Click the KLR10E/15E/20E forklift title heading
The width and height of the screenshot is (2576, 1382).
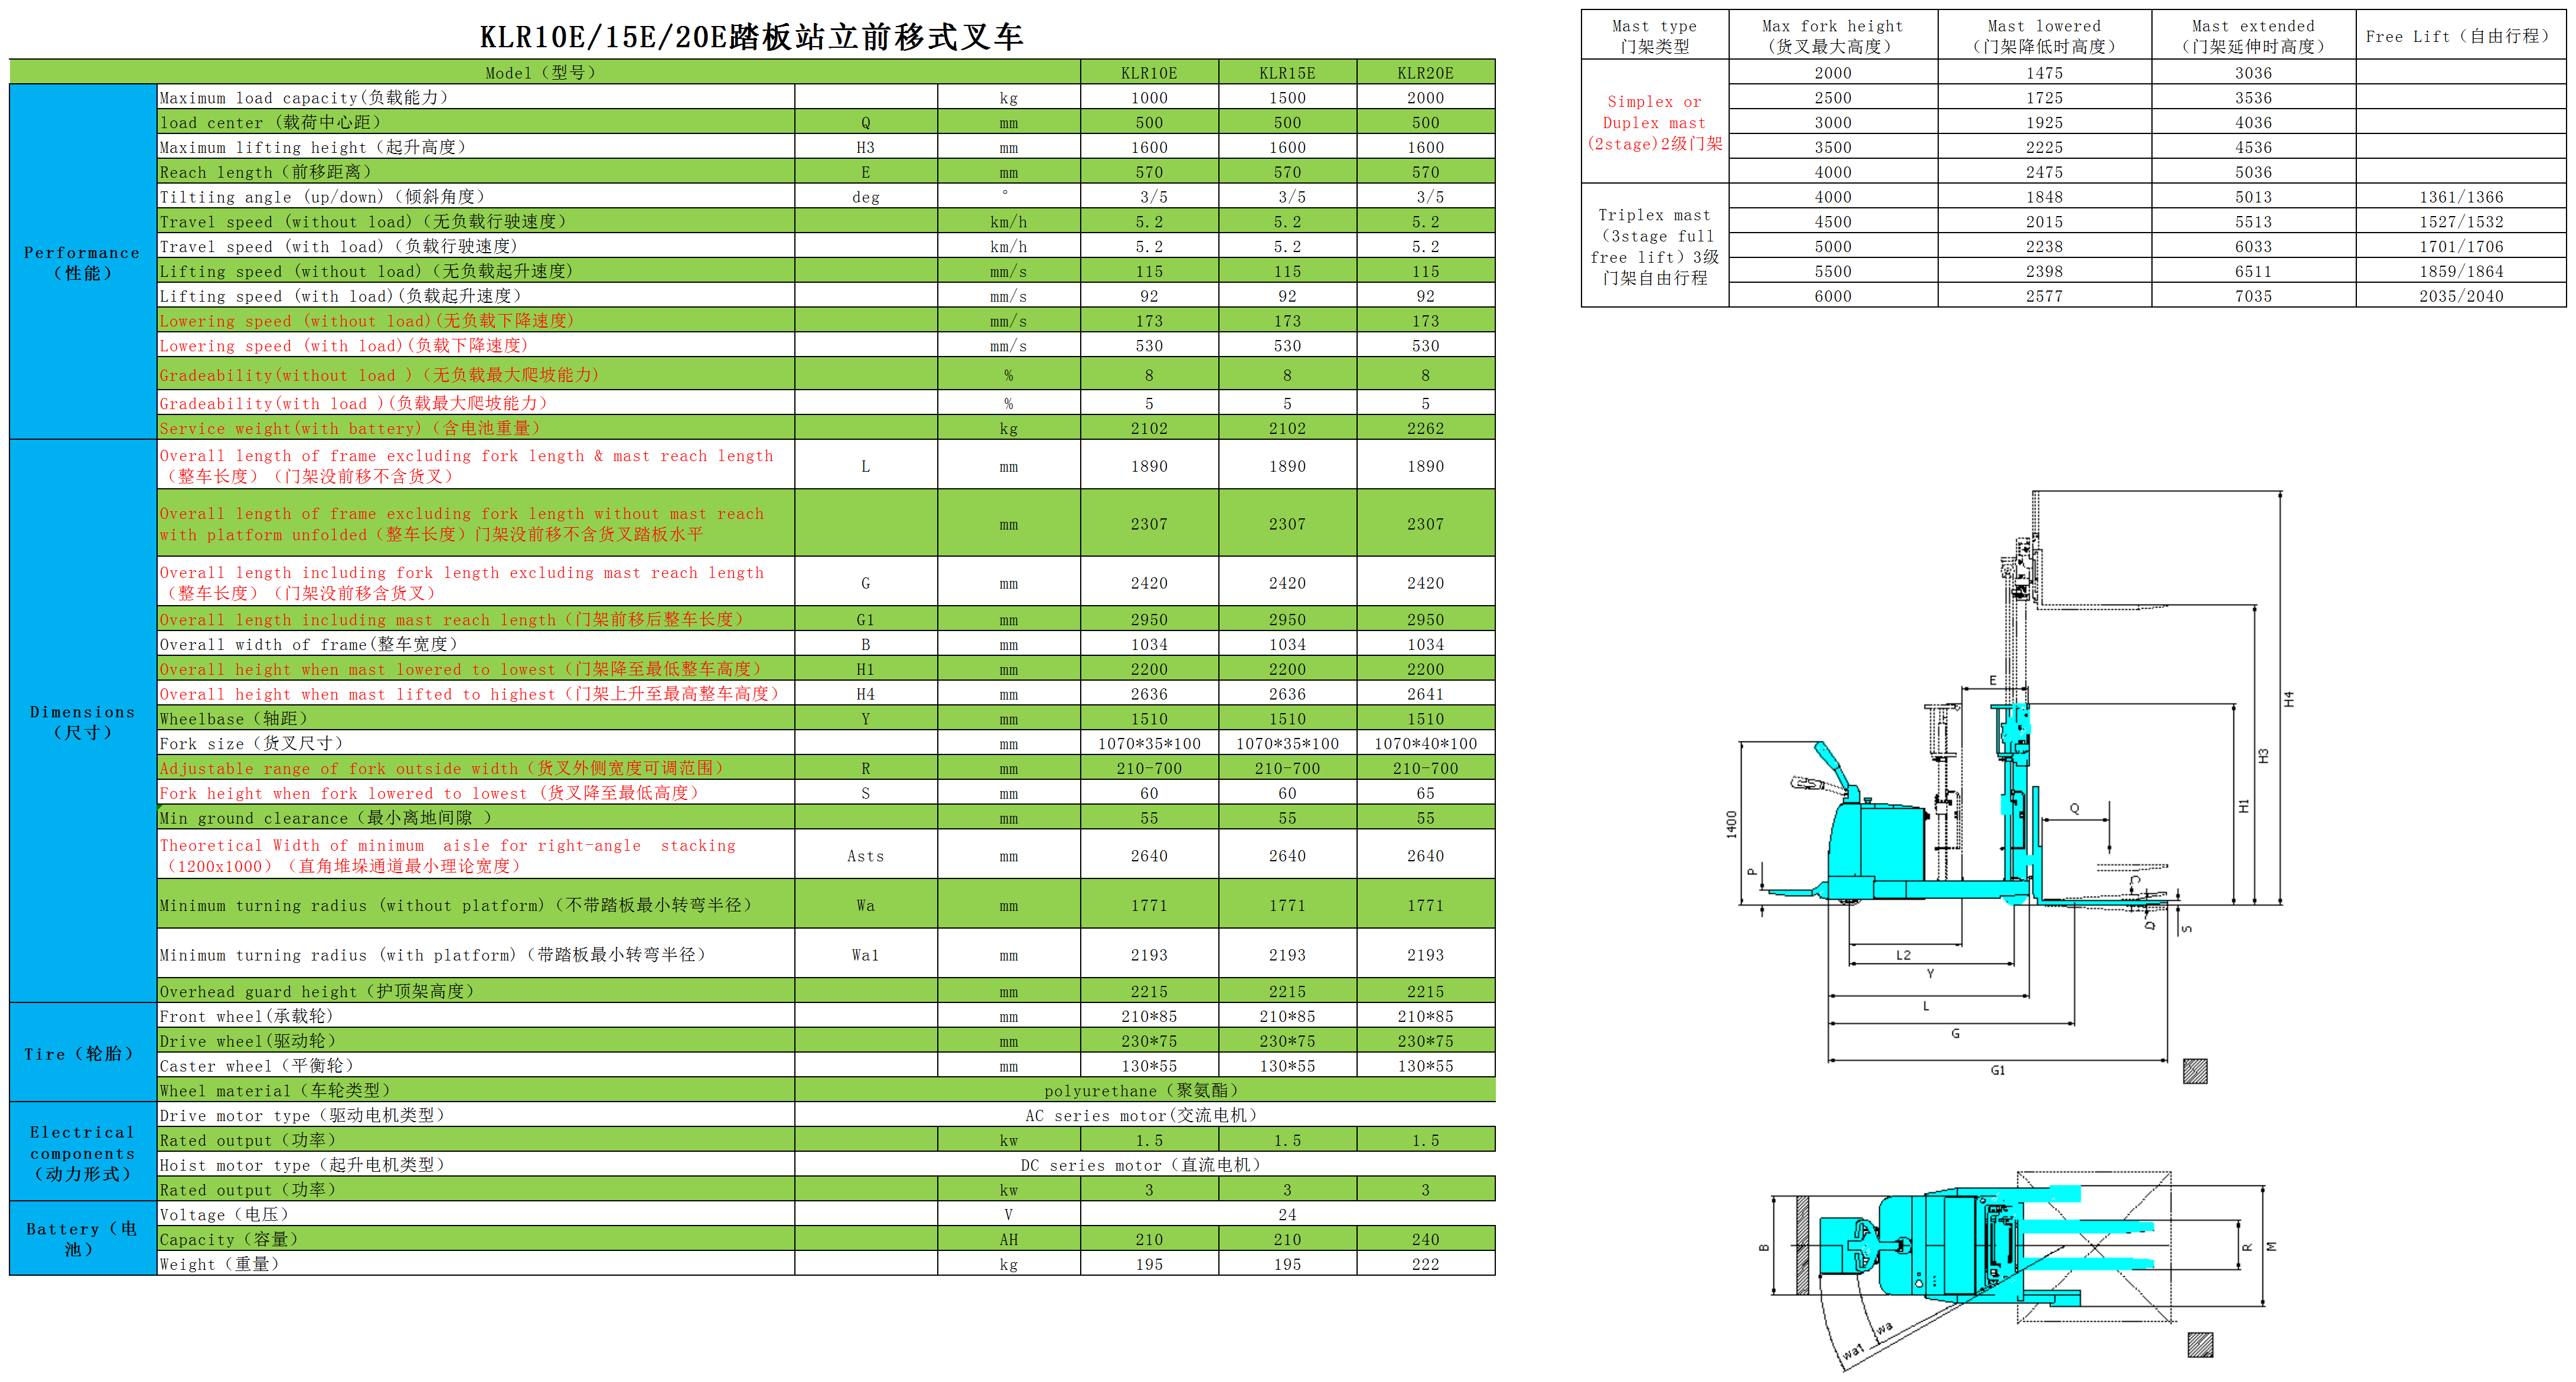click(x=751, y=37)
